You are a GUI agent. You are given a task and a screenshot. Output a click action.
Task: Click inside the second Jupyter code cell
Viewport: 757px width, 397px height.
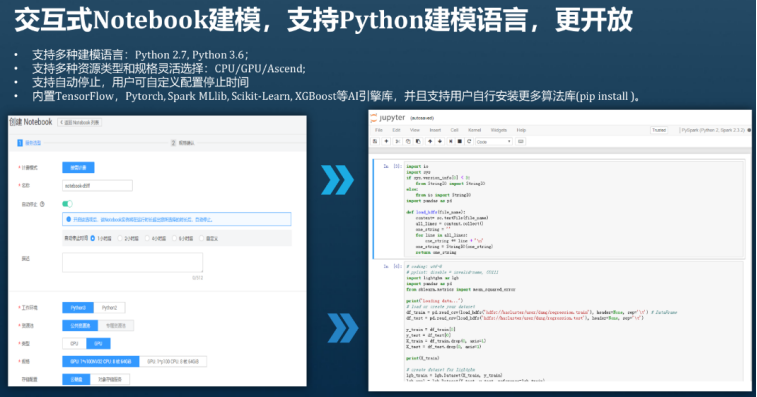point(574,321)
